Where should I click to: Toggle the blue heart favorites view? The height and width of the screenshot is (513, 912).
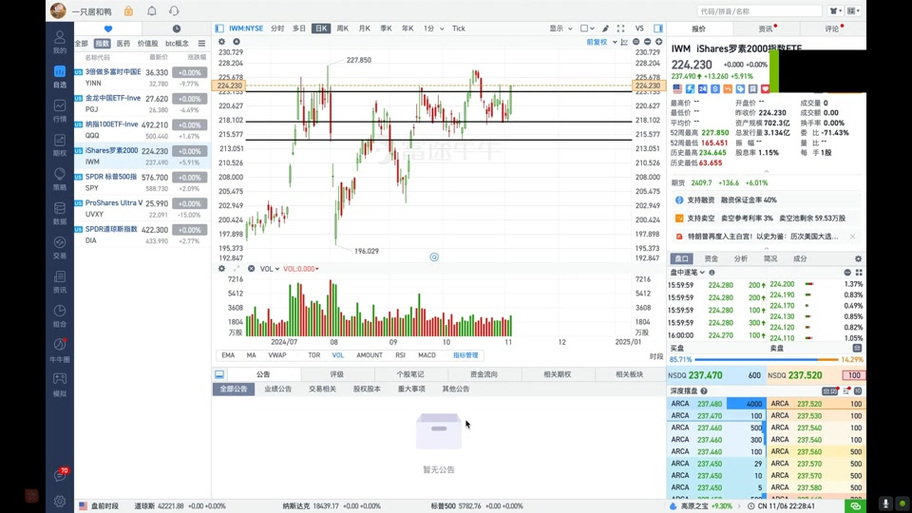(x=108, y=28)
